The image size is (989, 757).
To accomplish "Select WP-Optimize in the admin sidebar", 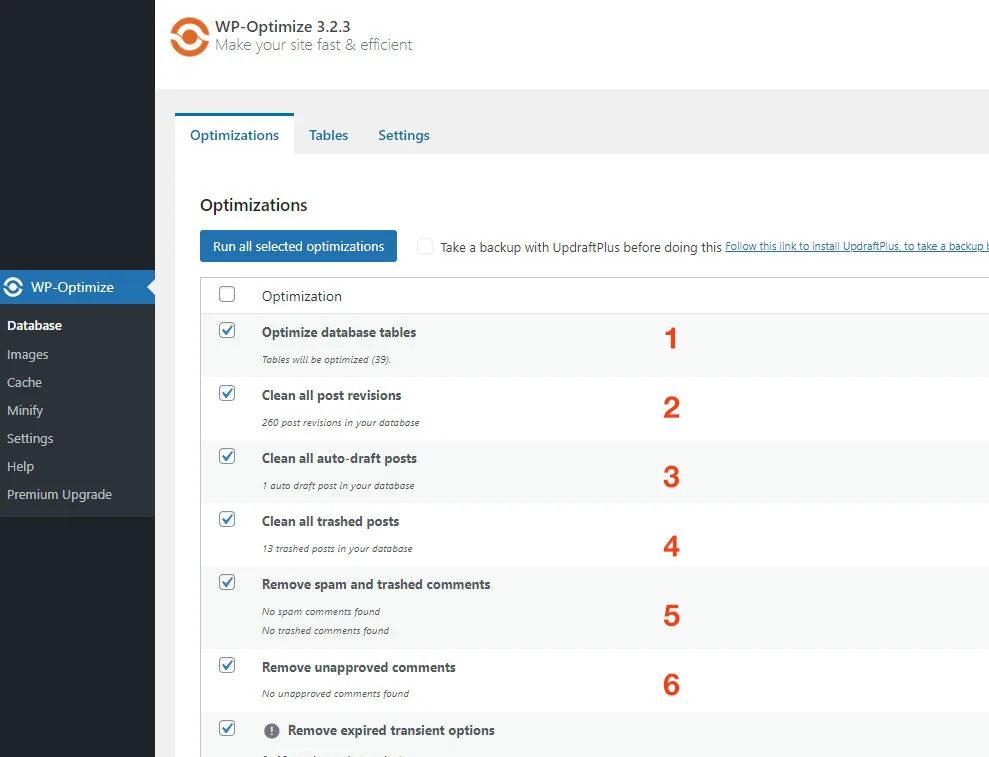I will click(x=78, y=287).
